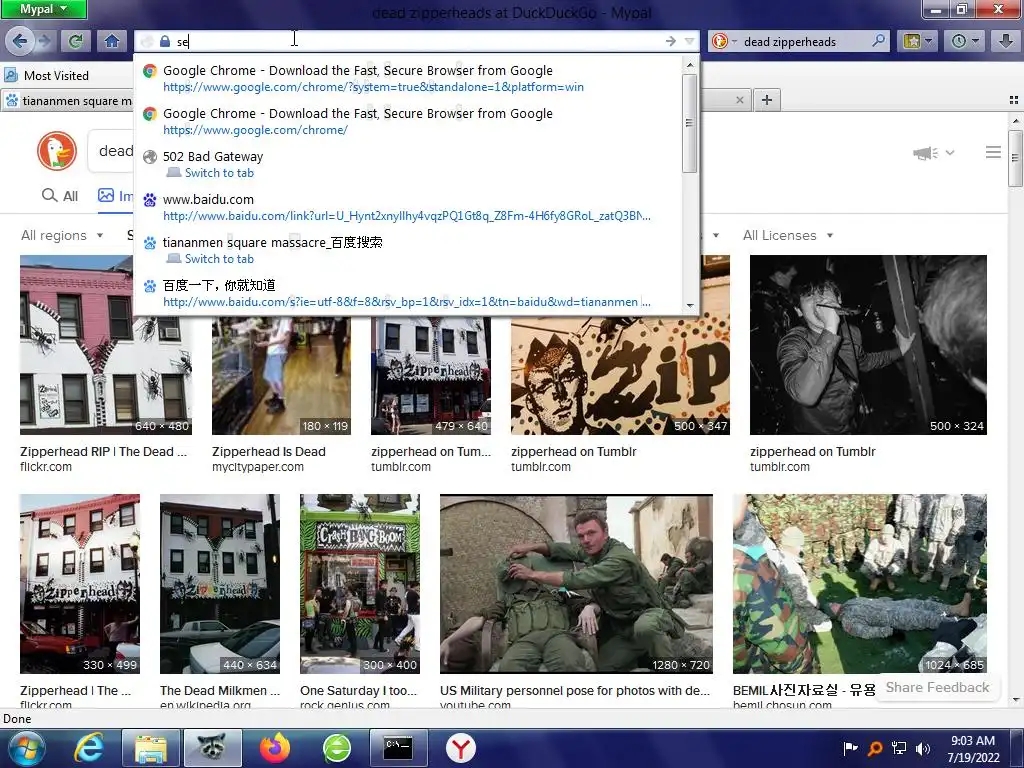Open a new tab with the plus button
Viewport: 1024px width, 768px height.
[767, 100]
